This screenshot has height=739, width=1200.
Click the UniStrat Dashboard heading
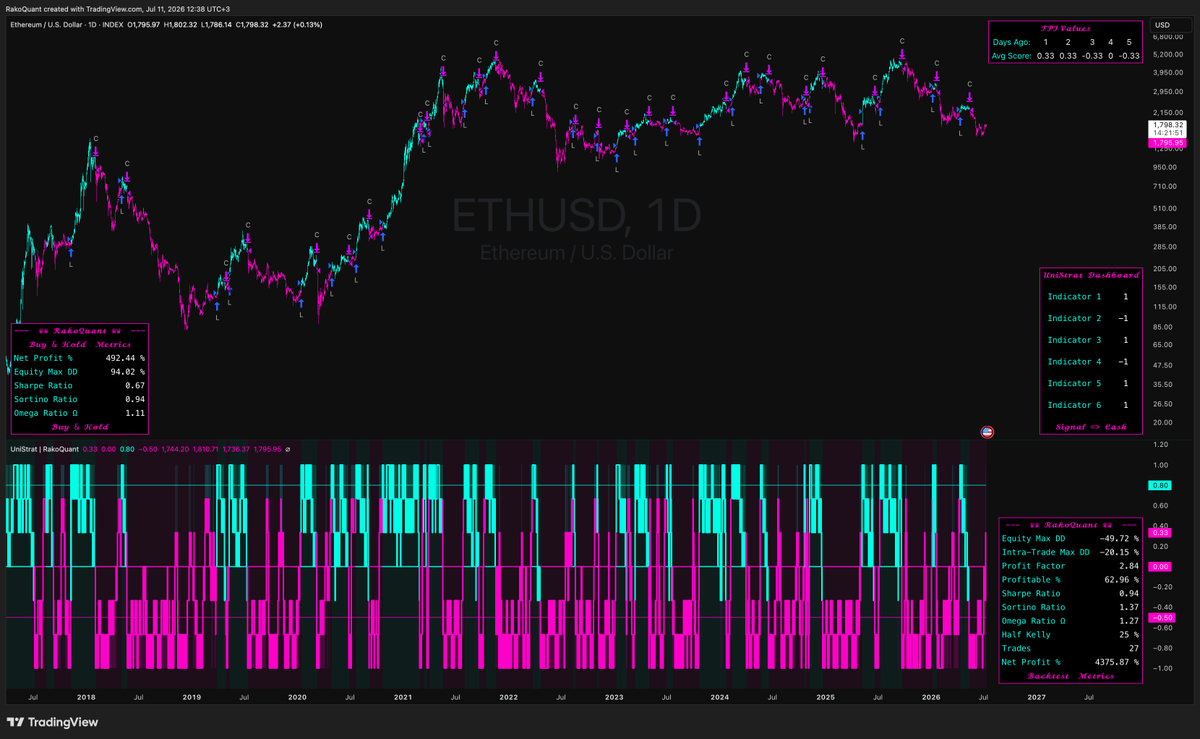(x=1091, y=274)
